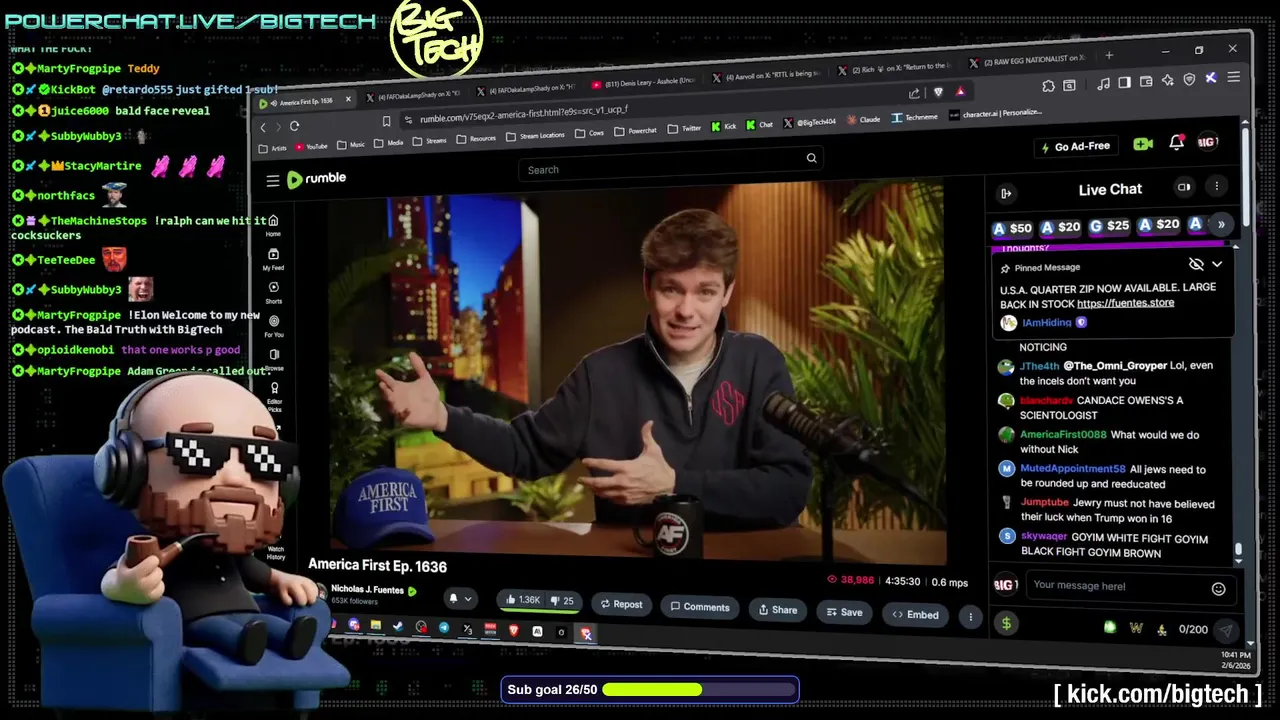Click the search magnifier icon
1280x720 pixels.
(811, 158)
